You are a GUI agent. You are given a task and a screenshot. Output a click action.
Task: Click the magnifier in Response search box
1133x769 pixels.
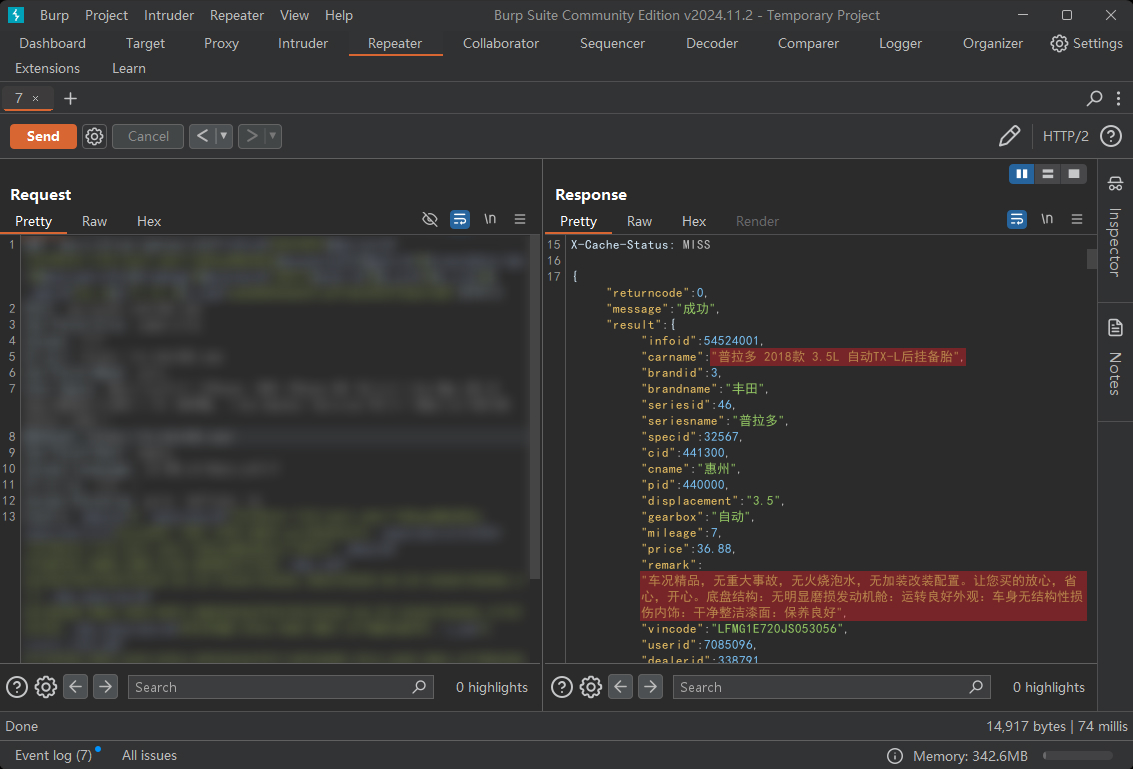[x=976, y=687]
